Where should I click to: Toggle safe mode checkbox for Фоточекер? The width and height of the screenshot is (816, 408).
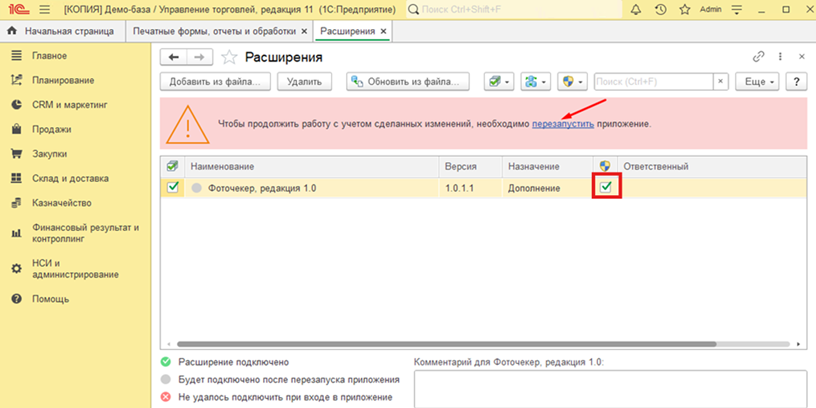(605, 187)
